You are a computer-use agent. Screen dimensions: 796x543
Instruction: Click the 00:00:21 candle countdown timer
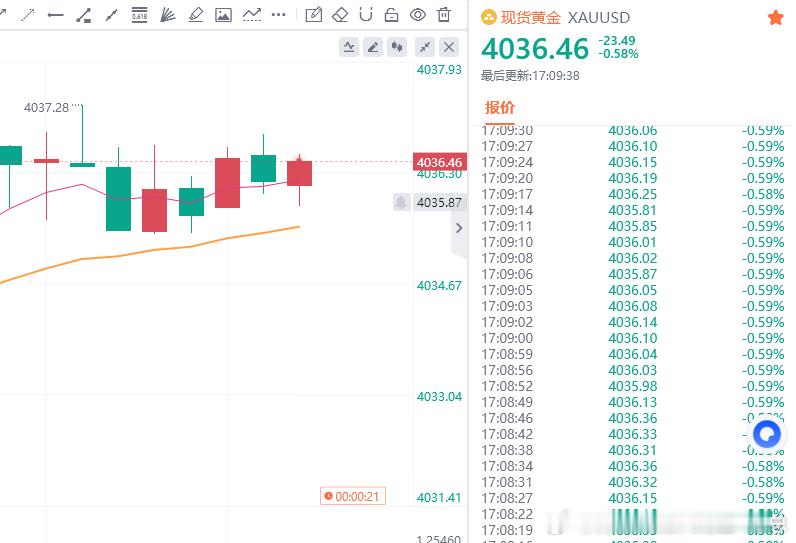point(353,496)
